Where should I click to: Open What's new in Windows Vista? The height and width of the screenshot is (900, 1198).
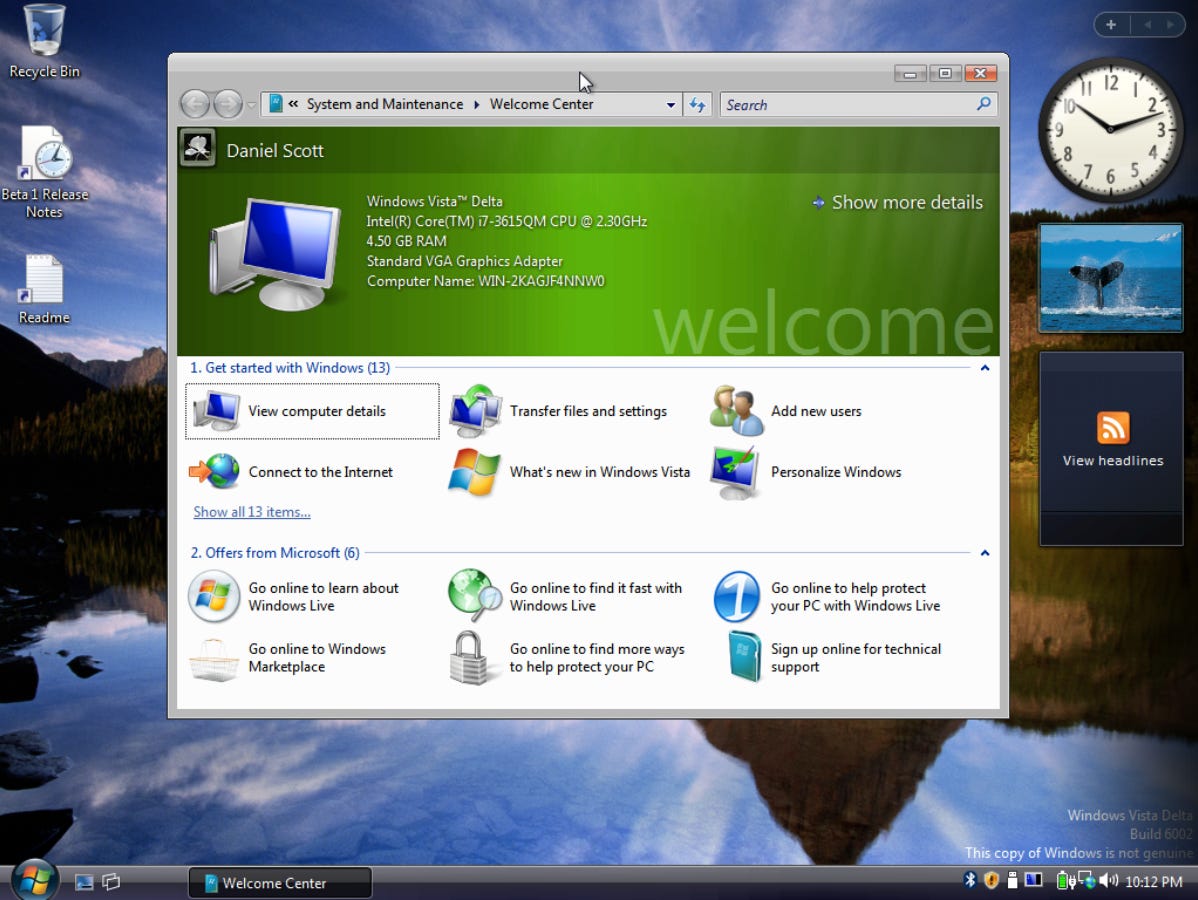coord(599,472)
